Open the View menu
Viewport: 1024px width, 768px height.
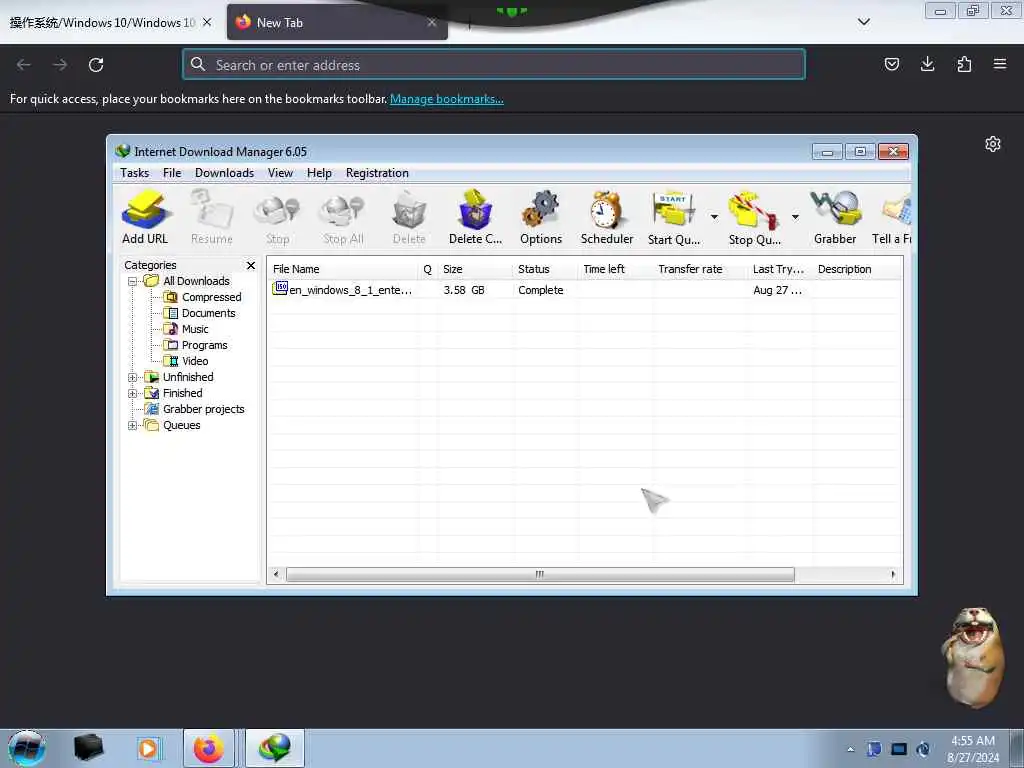280,173
